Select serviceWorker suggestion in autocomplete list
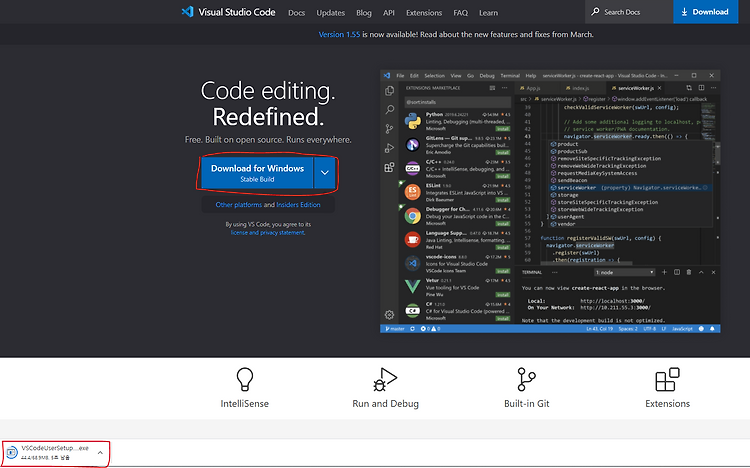 pyautogui.click(x=629, y=188)
